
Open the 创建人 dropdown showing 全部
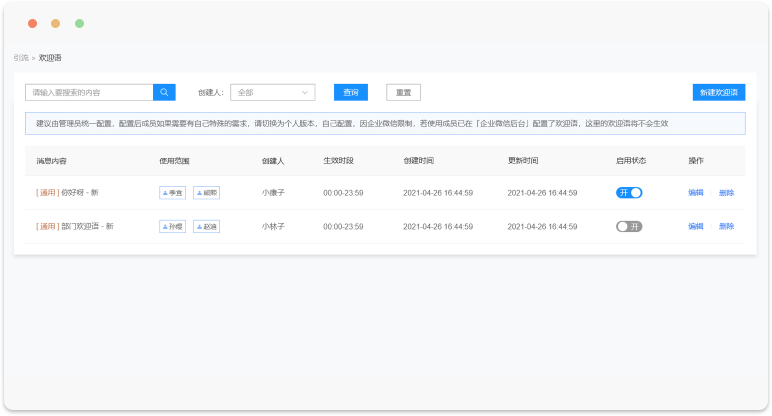[272, 92]
